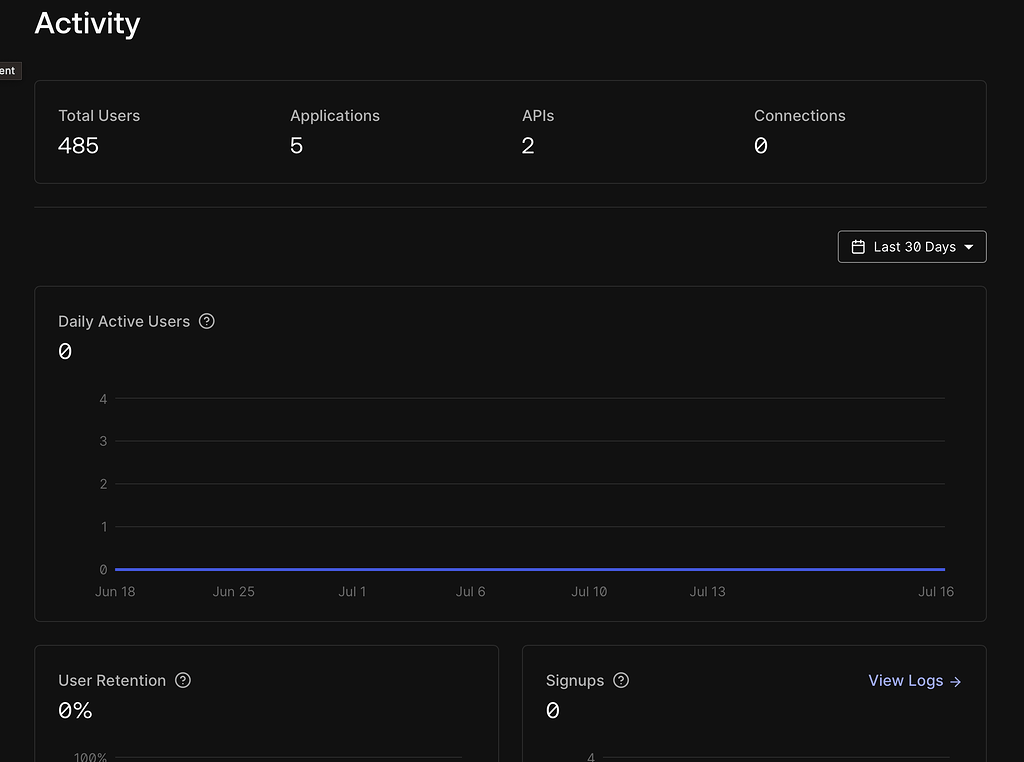Click the 0% User Retention value
Viewport: 1024px width, 762px height.
[75, 710]
